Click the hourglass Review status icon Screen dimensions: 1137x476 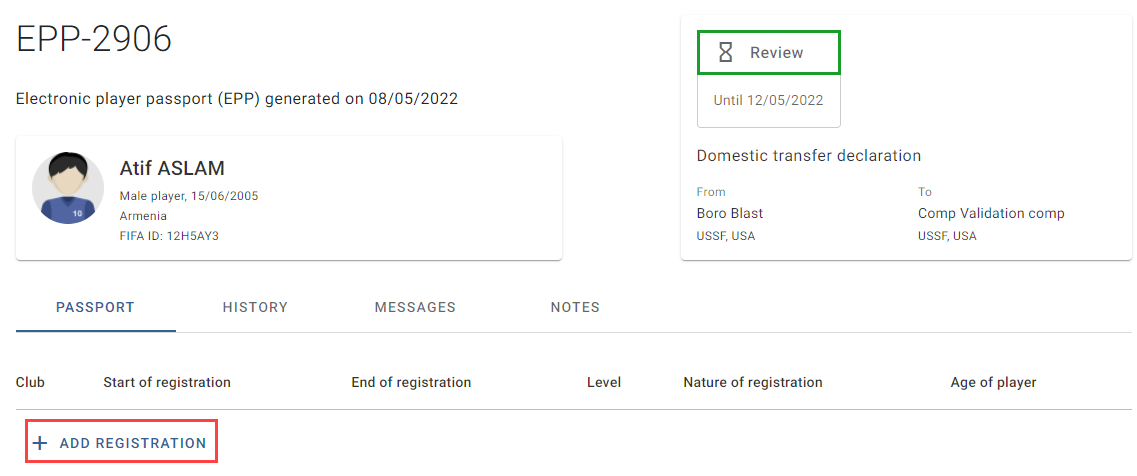pyautogui.click(x=725, y=52)
